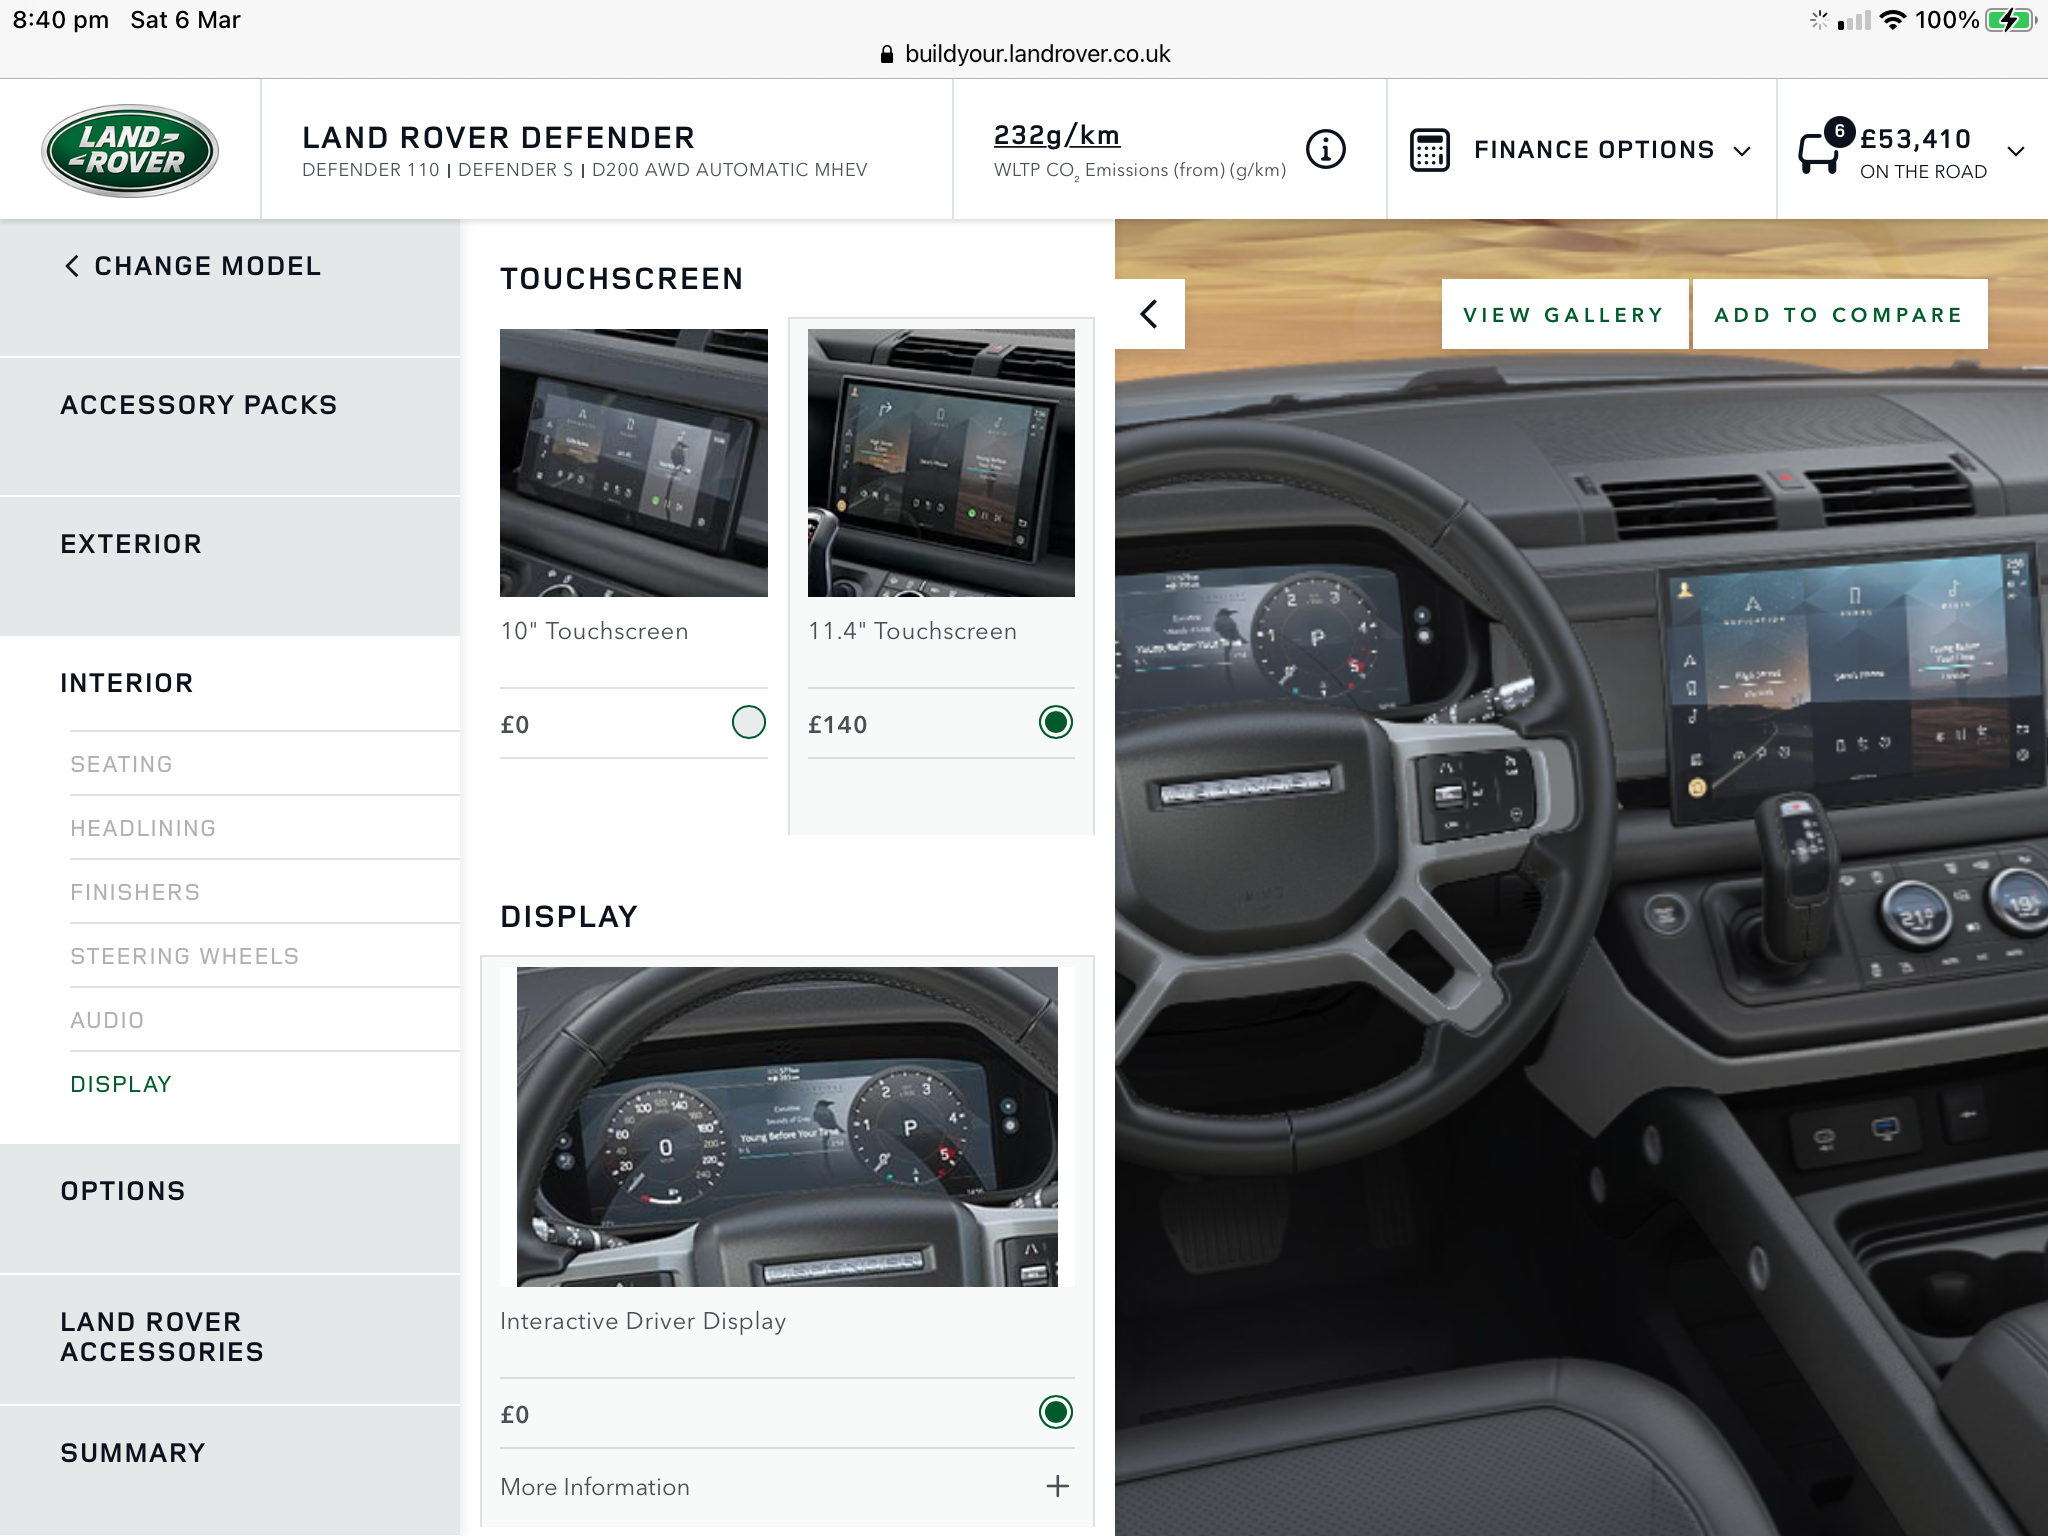2048x1536 pixels.
Task: Click the plus icon beside More Information
Action: pos(1057,1486)
